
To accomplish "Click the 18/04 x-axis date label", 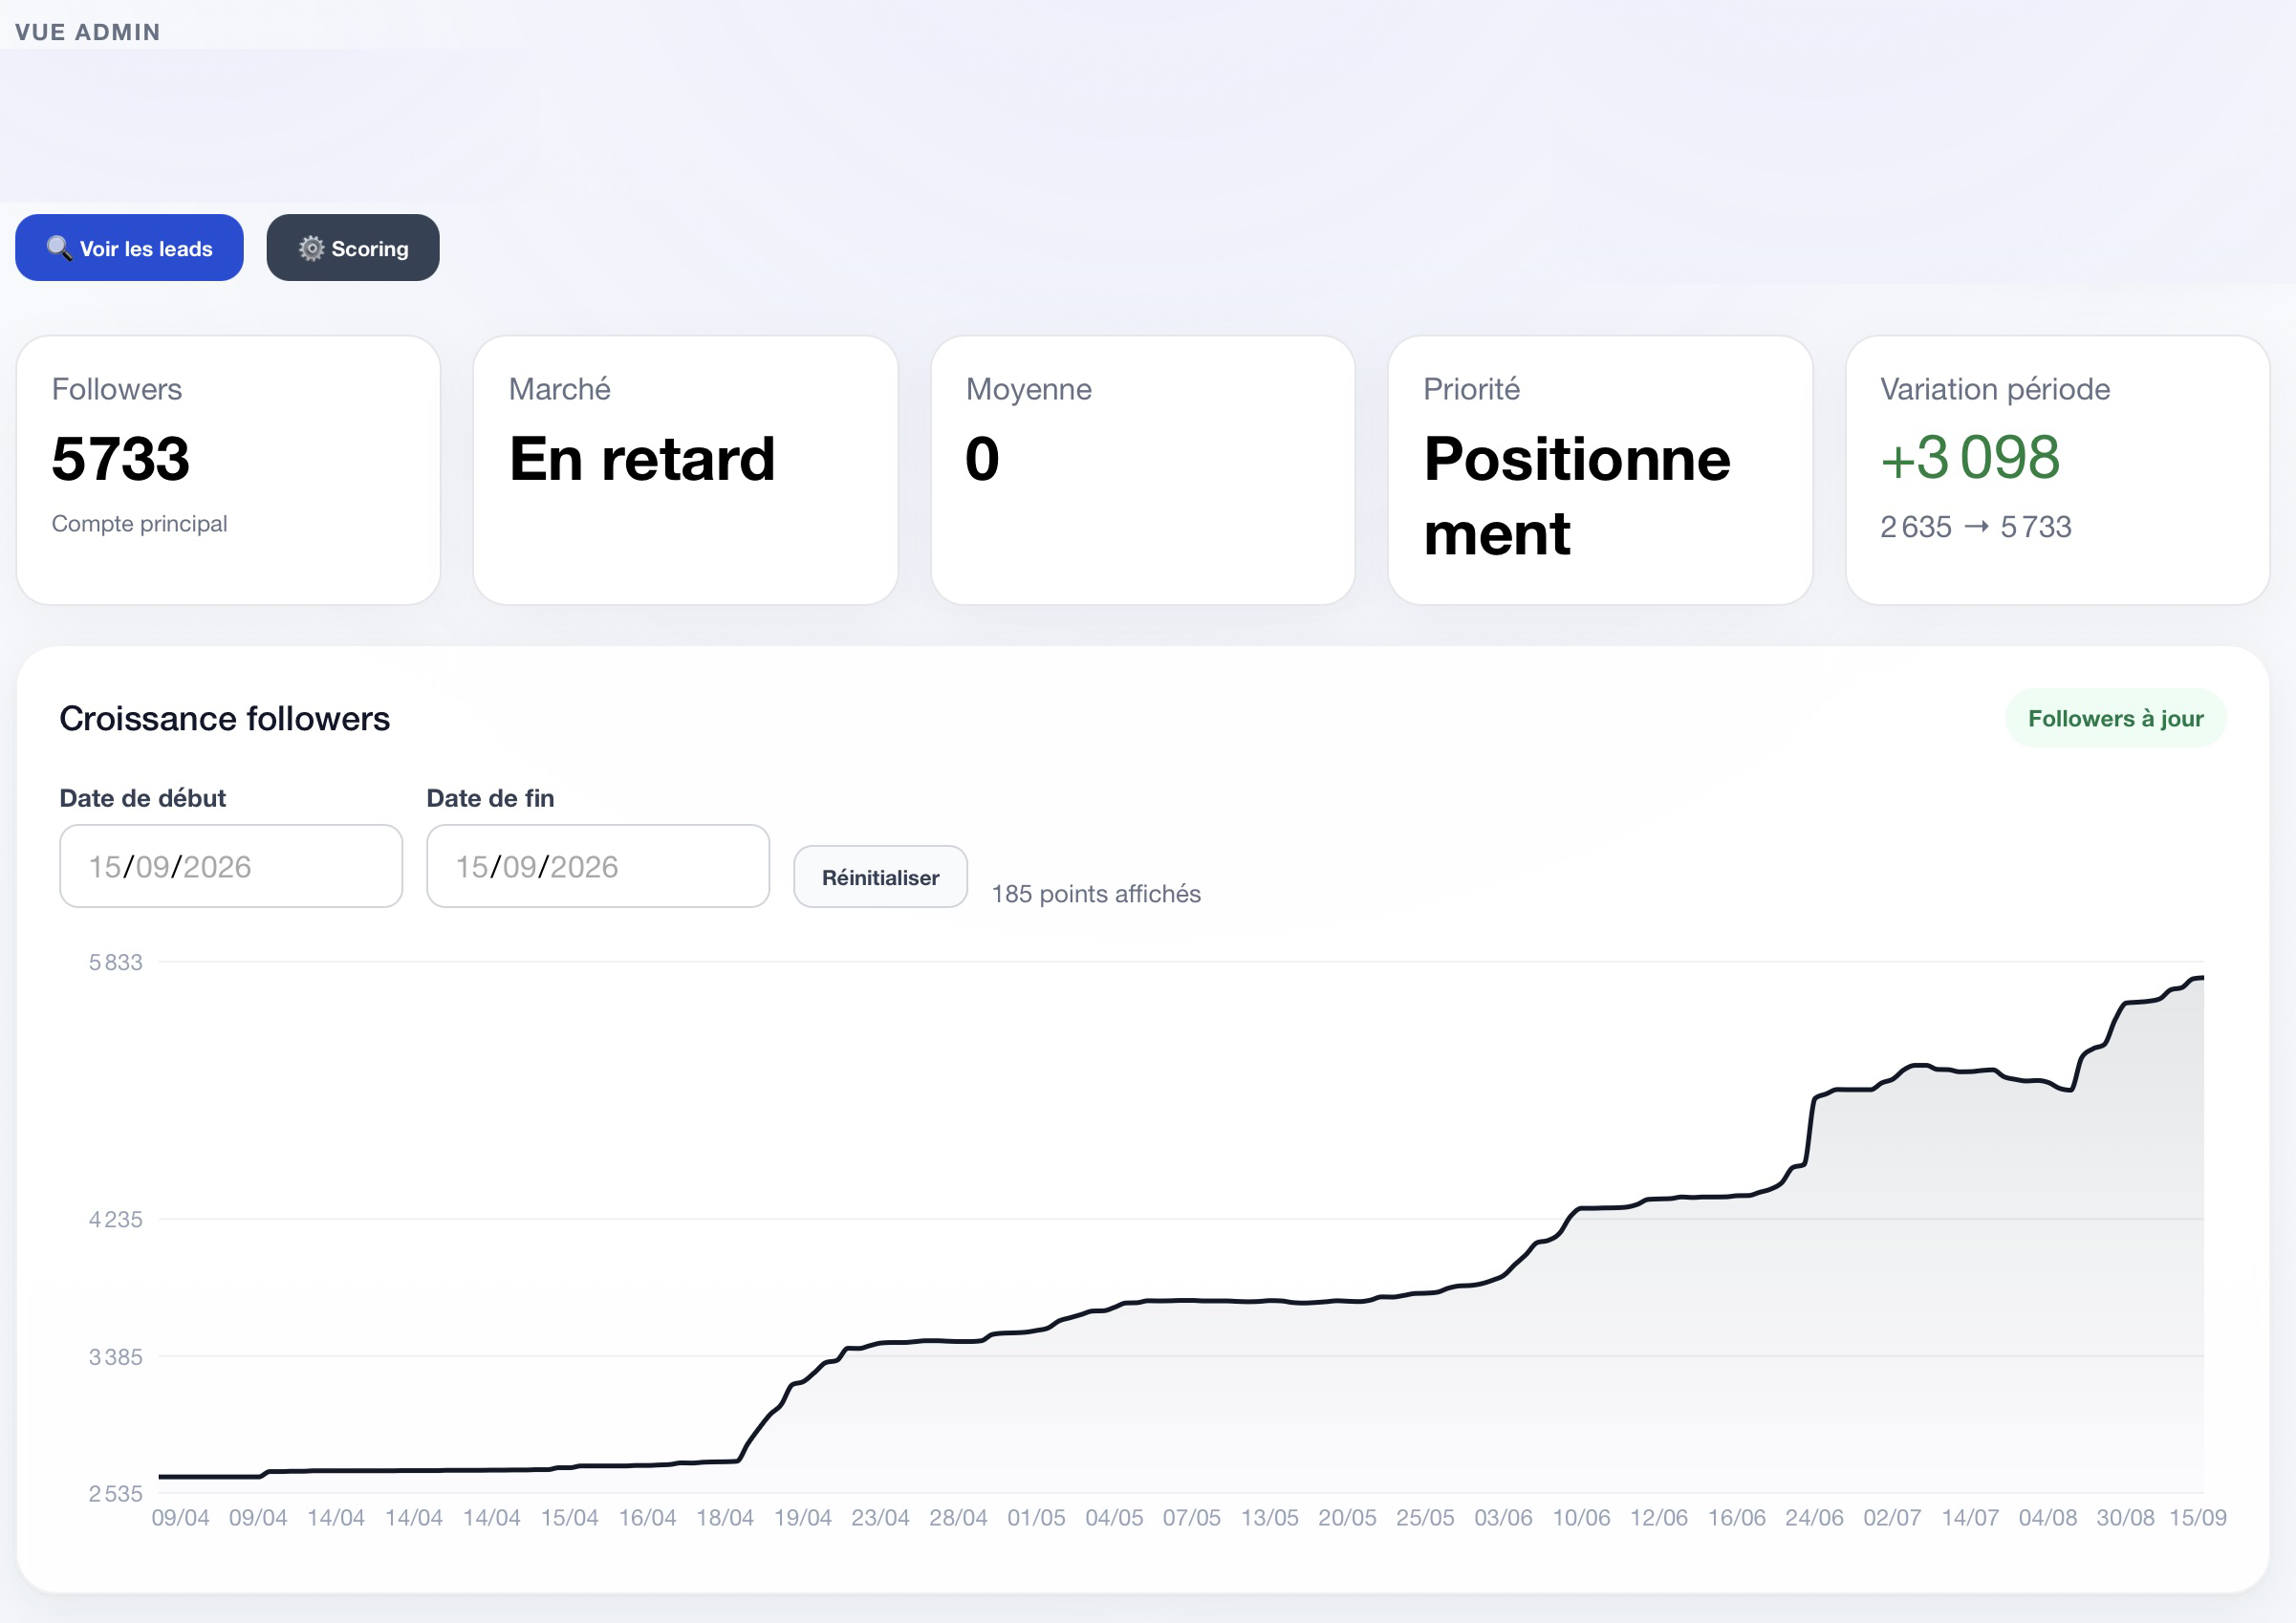I will pyautogui.click(x=725, y=1518).
